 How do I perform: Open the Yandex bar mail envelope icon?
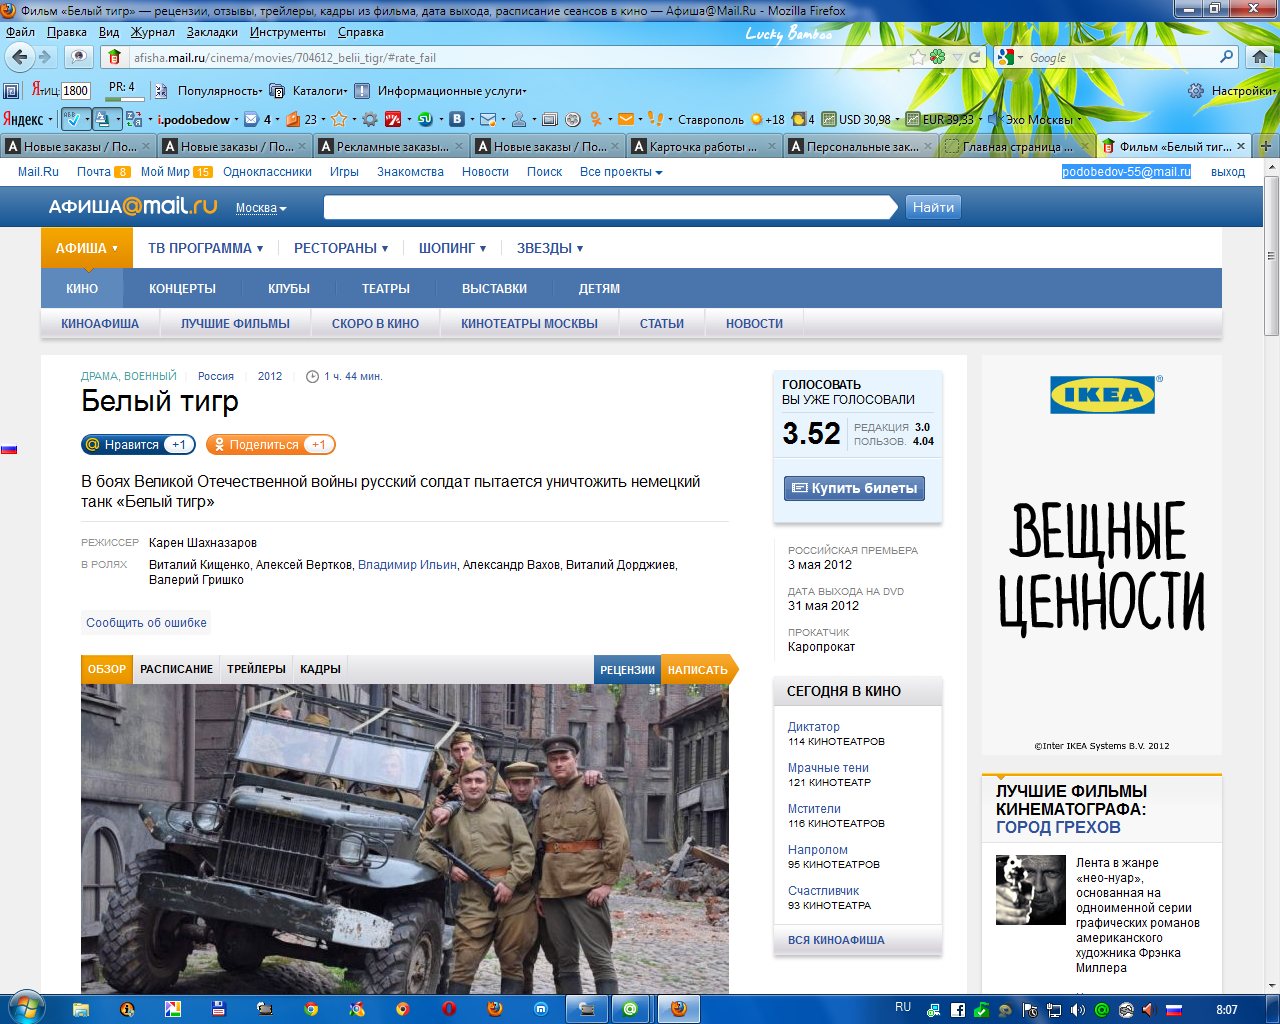[x=251, y=119]
